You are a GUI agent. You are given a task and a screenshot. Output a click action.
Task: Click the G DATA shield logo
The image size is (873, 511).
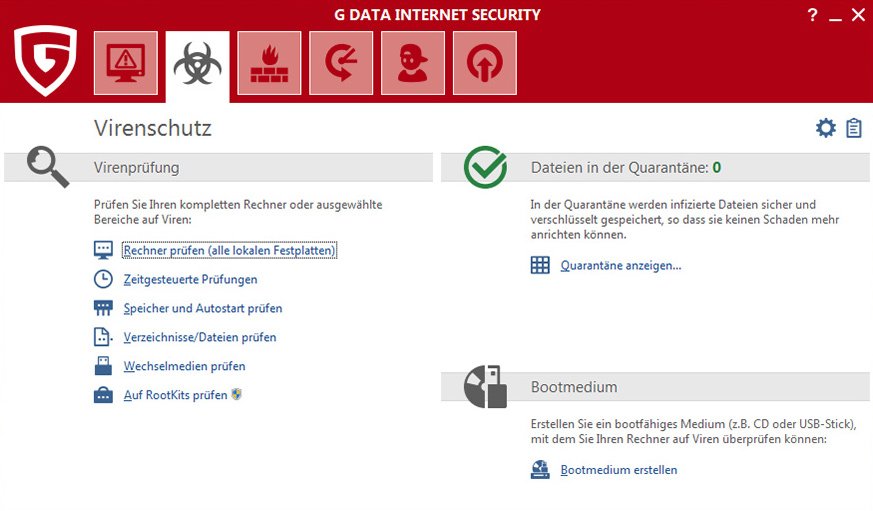46,62
